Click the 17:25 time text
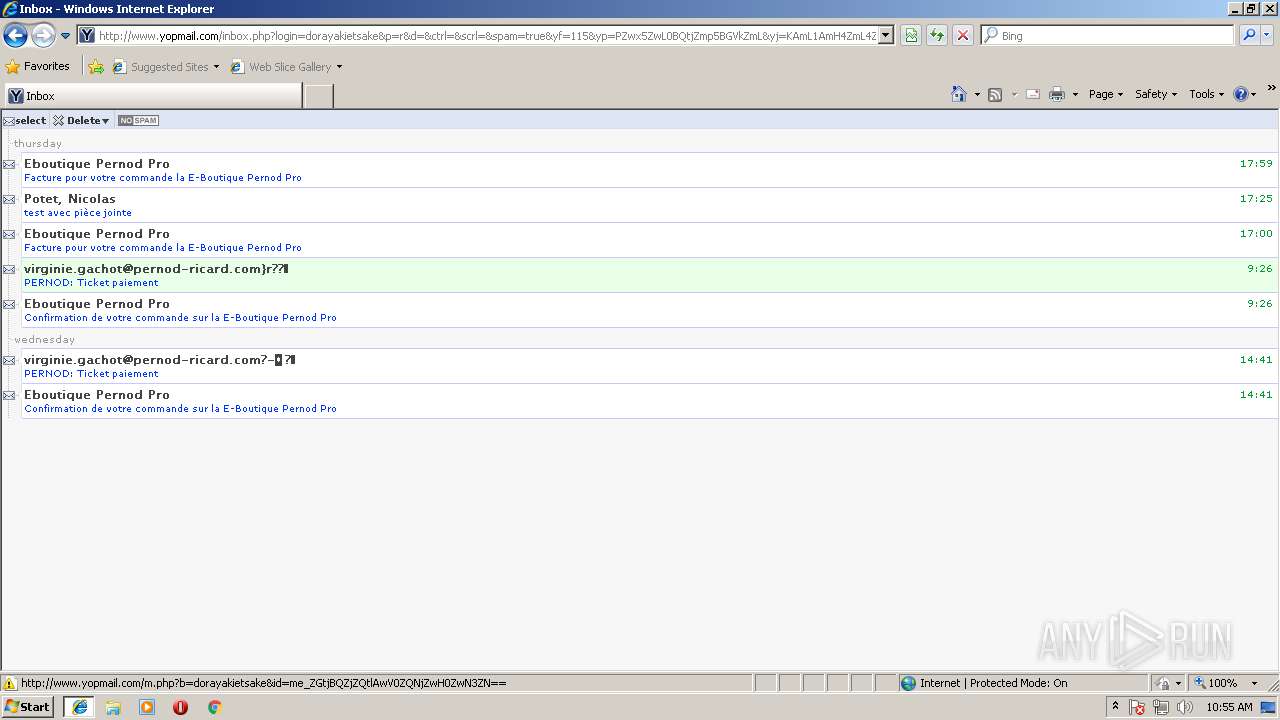Image resolution: width=1280 pixels, height=720 pixels. click(1256, 199)
